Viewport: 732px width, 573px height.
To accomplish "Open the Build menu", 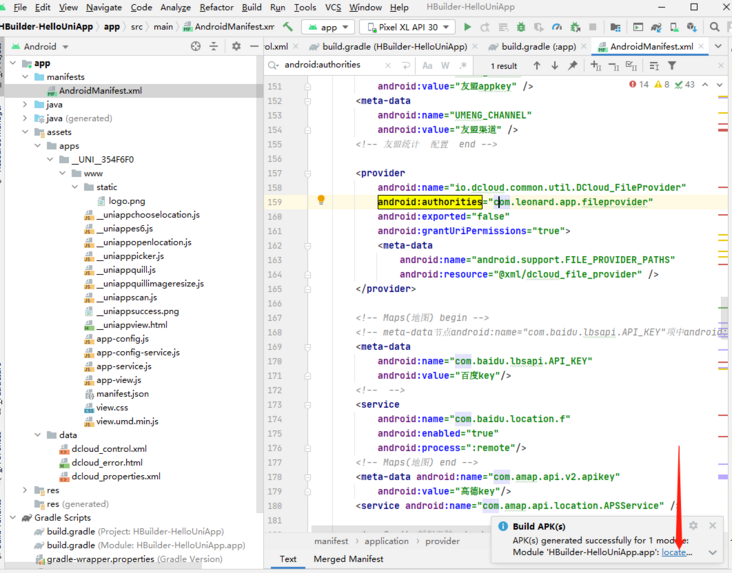I will (252, 7).
